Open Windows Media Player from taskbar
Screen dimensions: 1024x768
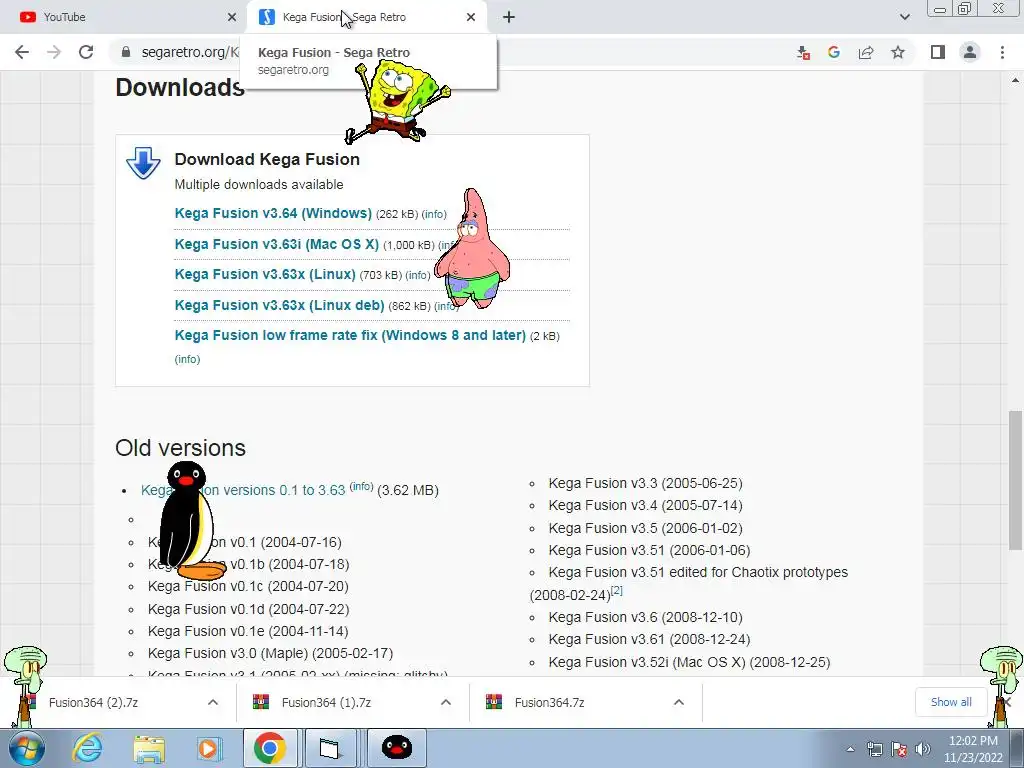coord(209,748)
